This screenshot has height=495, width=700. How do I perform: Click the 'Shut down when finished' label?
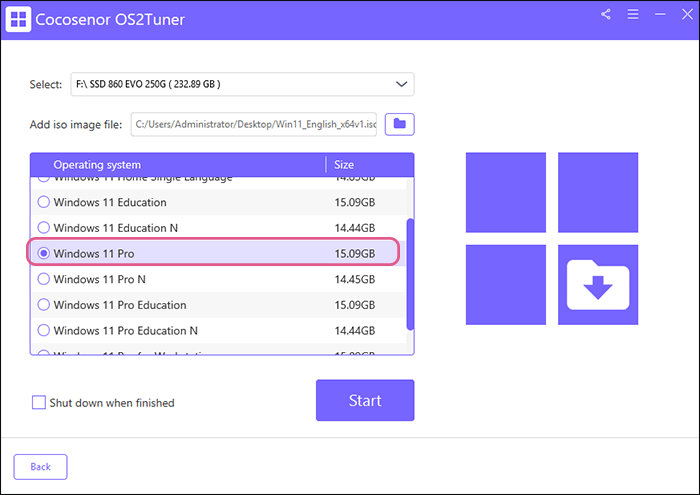point(112,403)
